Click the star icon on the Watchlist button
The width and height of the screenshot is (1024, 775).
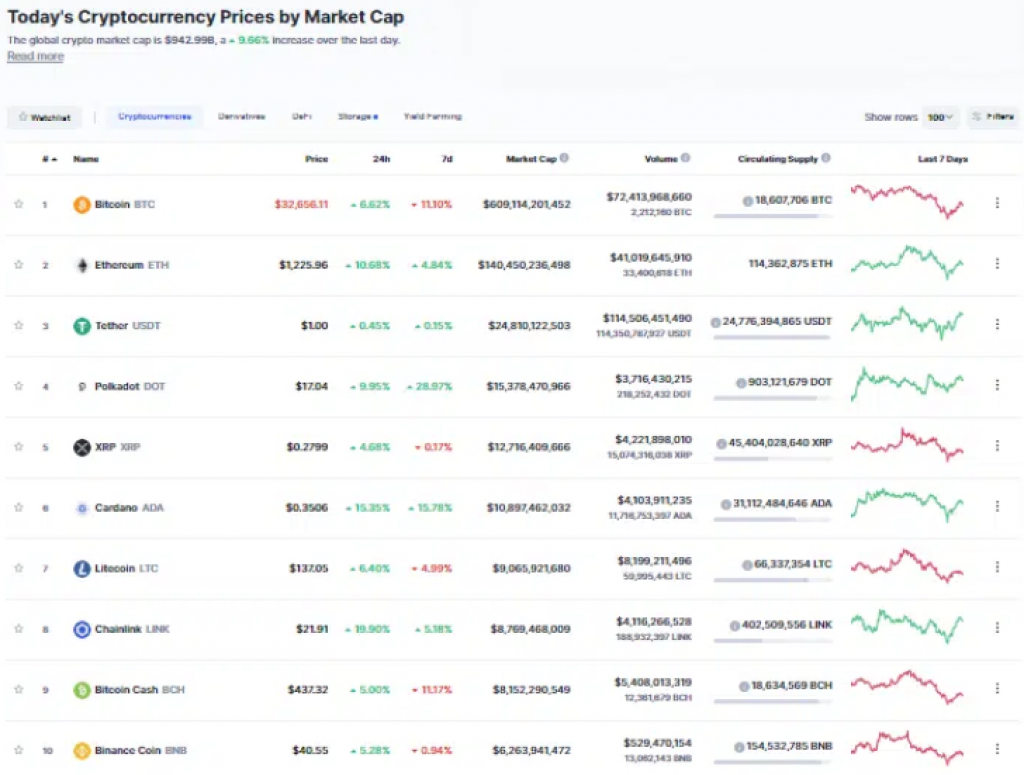pyautogui.click(x=21, y=117)
